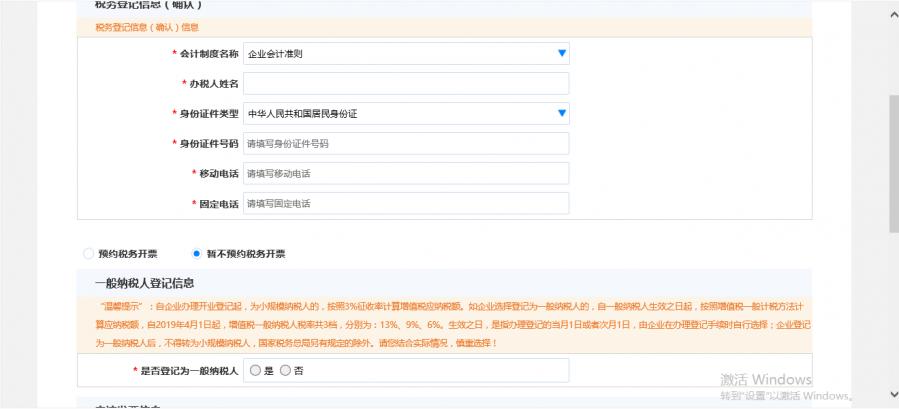The height and width of the screenshot is (409, 899).
Task: Click the 是否登记为一般纳税人 field label
Action: coord(188,371)
